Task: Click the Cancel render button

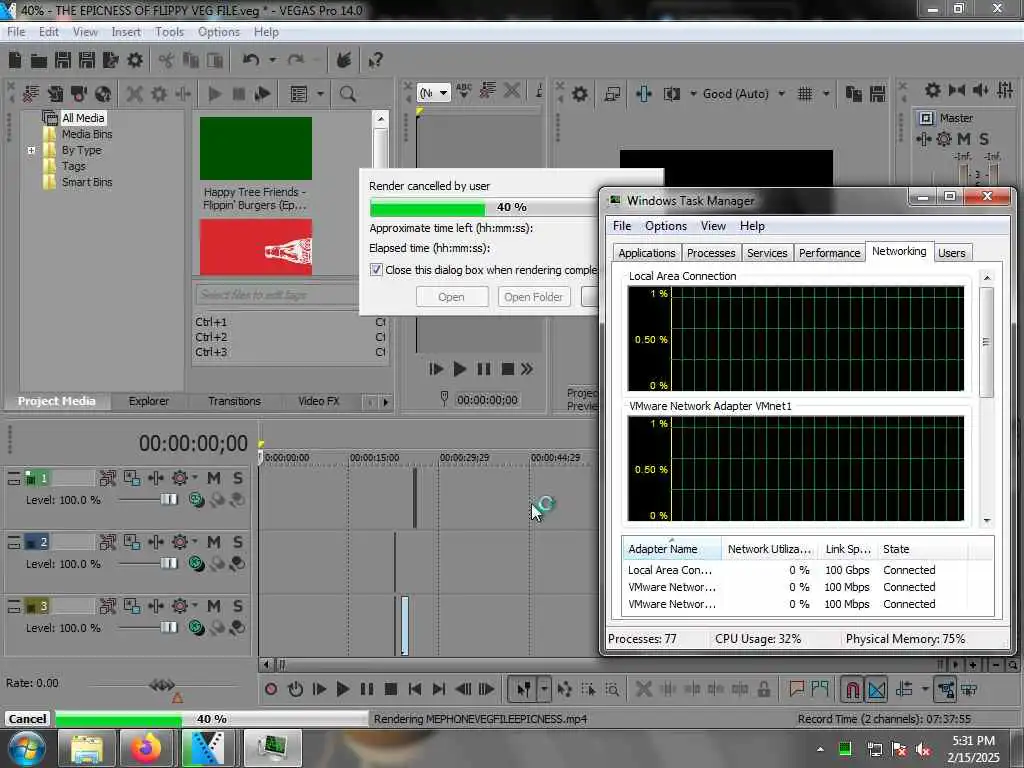Action: point(27,719)
